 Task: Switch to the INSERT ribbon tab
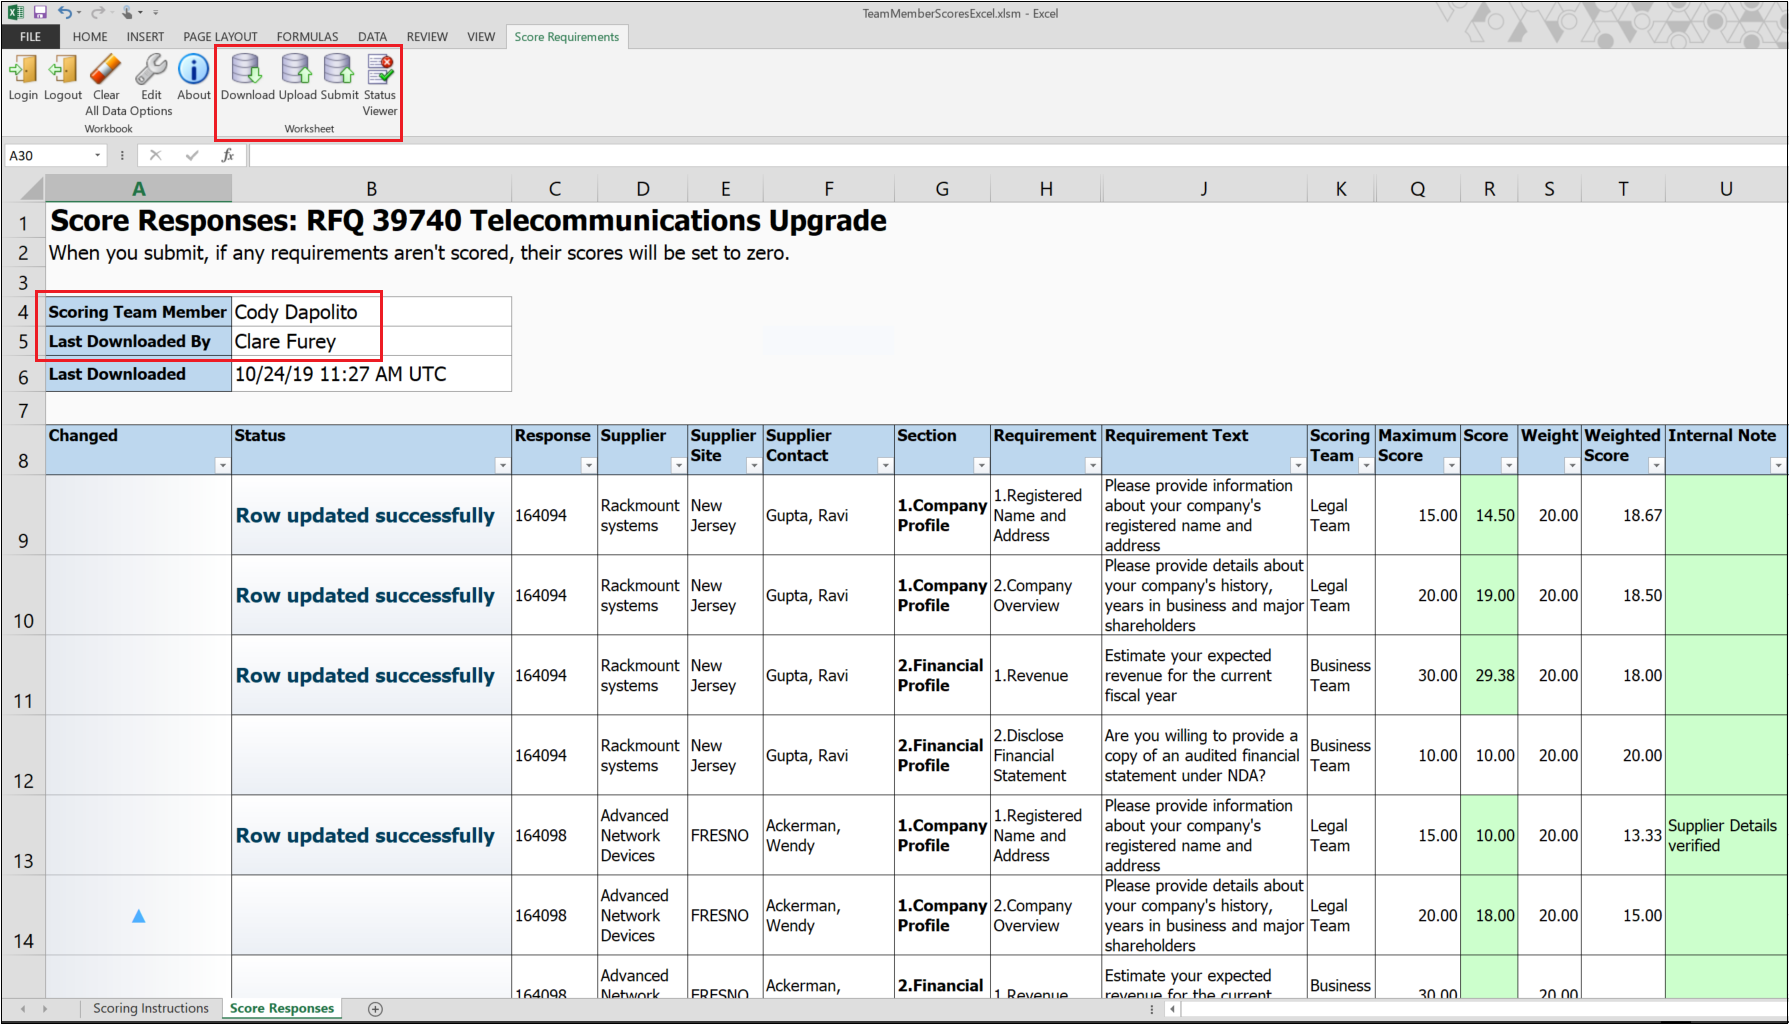click(145, 37)
